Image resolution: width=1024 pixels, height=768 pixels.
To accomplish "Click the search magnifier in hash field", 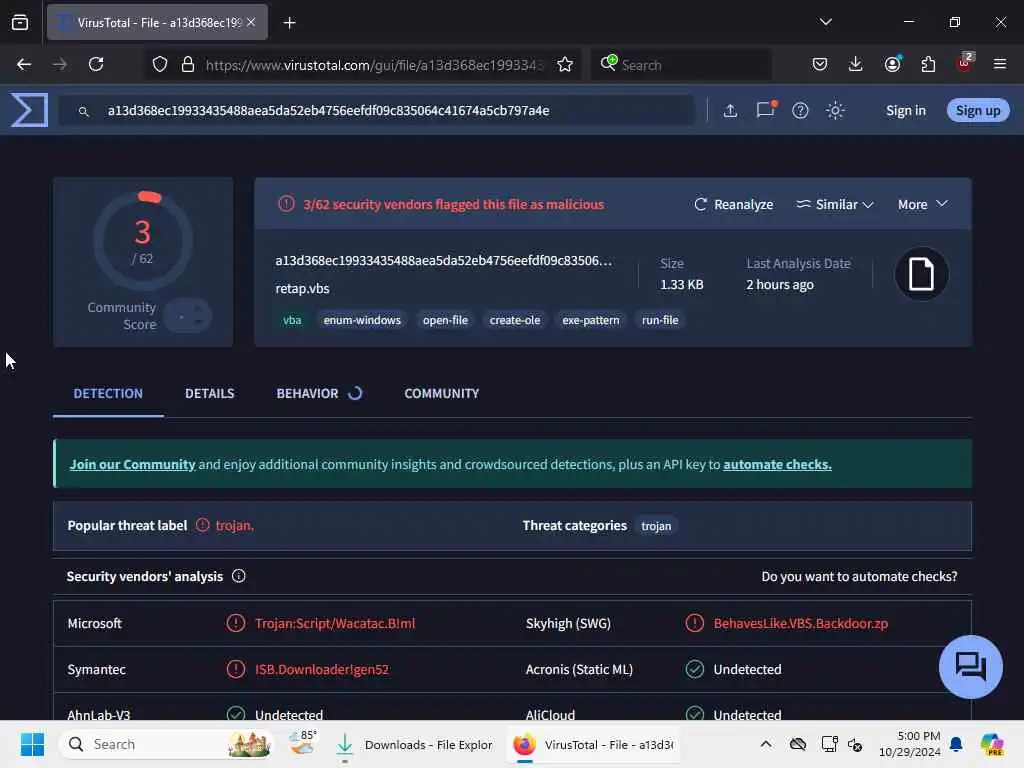I will [84, 111].
